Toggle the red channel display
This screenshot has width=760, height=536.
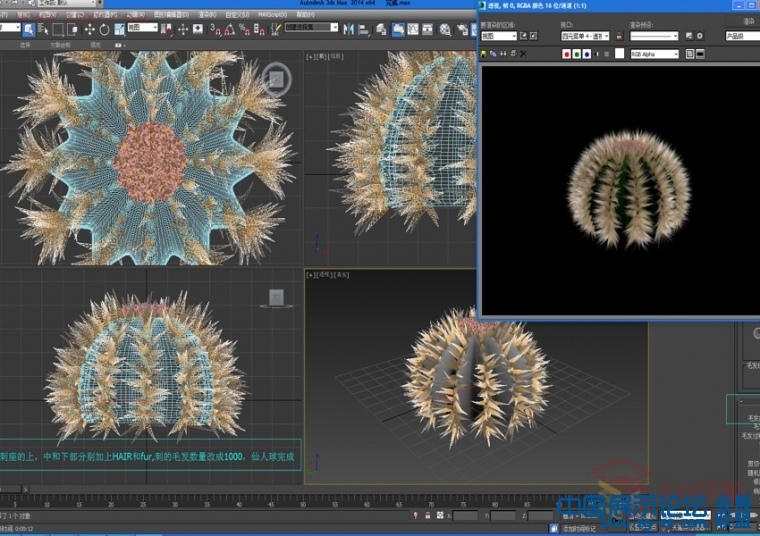(566, 54)
